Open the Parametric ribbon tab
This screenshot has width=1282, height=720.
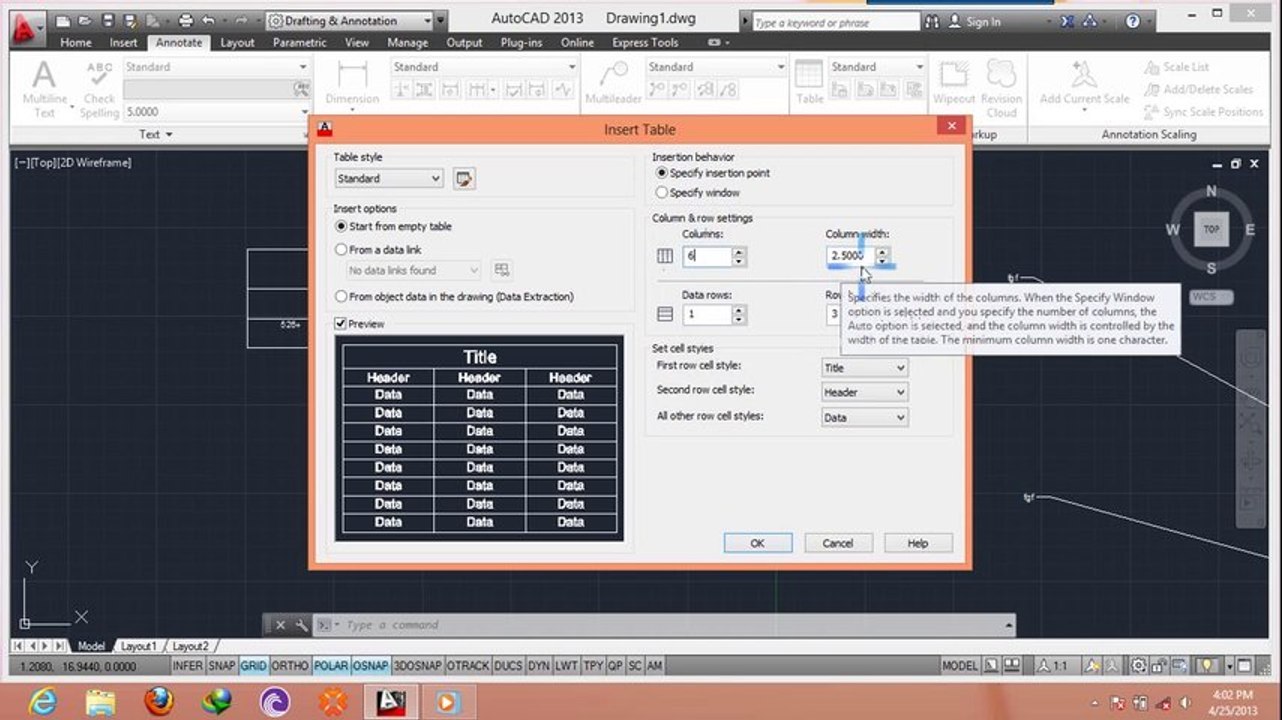click(300, 43)
